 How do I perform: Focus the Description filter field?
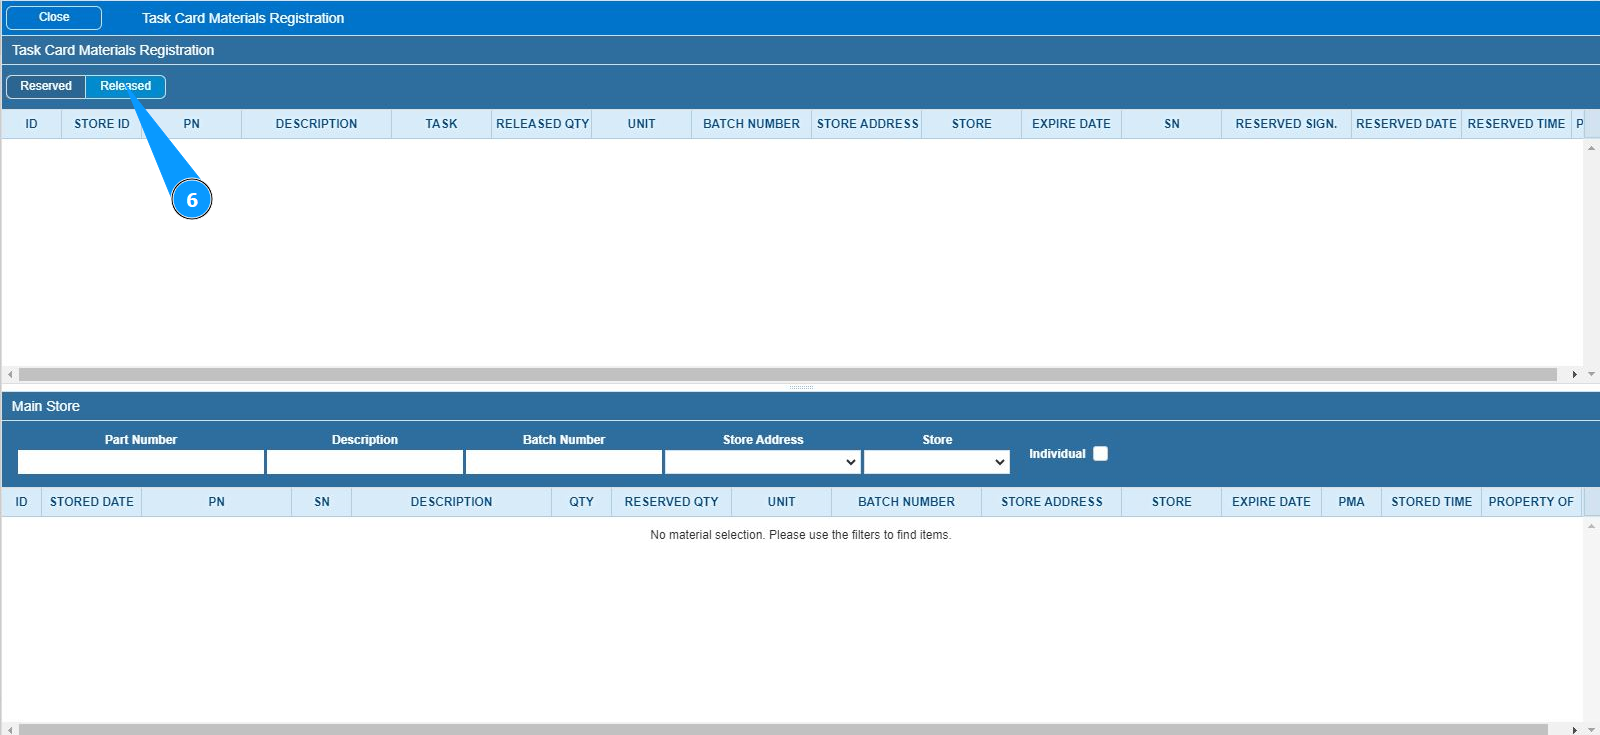[x=365, y=462]
